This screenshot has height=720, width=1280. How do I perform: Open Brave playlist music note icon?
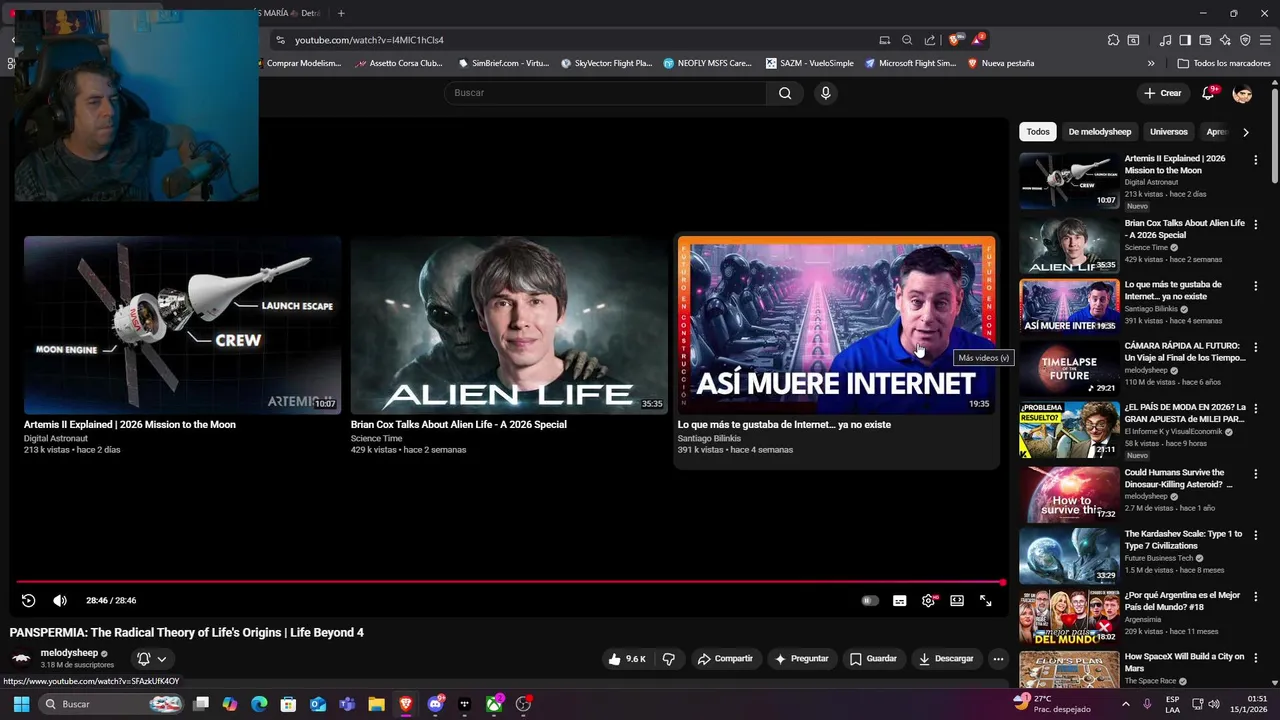(x=1165, y=40)
